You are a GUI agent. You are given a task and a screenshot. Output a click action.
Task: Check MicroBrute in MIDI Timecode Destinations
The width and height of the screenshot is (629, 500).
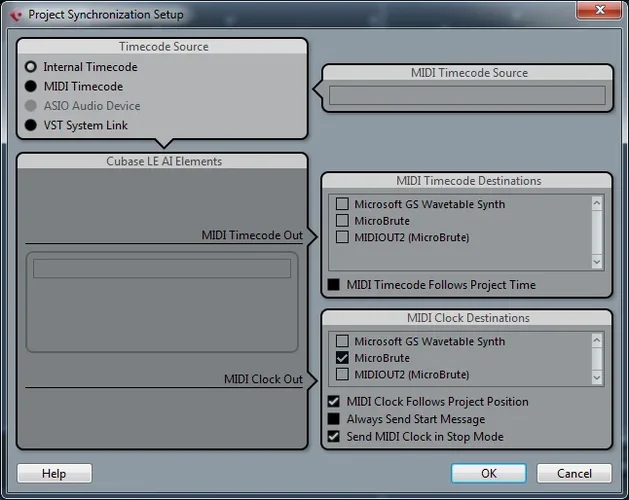pos(342,220)
